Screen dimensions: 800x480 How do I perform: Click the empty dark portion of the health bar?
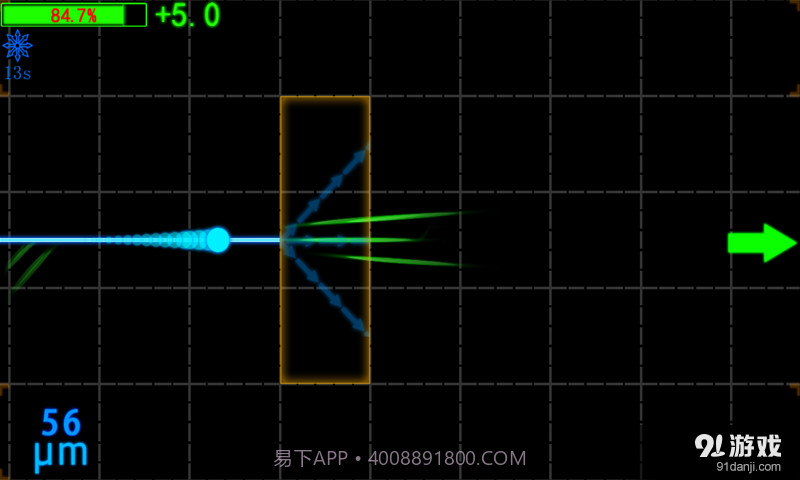(135, 15)
